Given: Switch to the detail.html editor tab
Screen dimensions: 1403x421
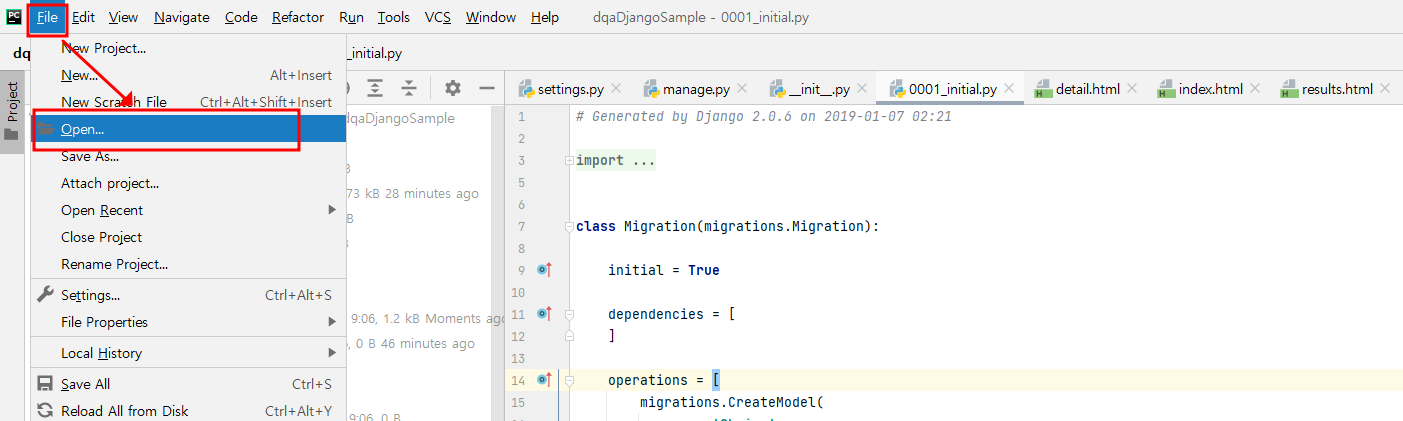Looking at the screenshot, I should (1086, 89).
